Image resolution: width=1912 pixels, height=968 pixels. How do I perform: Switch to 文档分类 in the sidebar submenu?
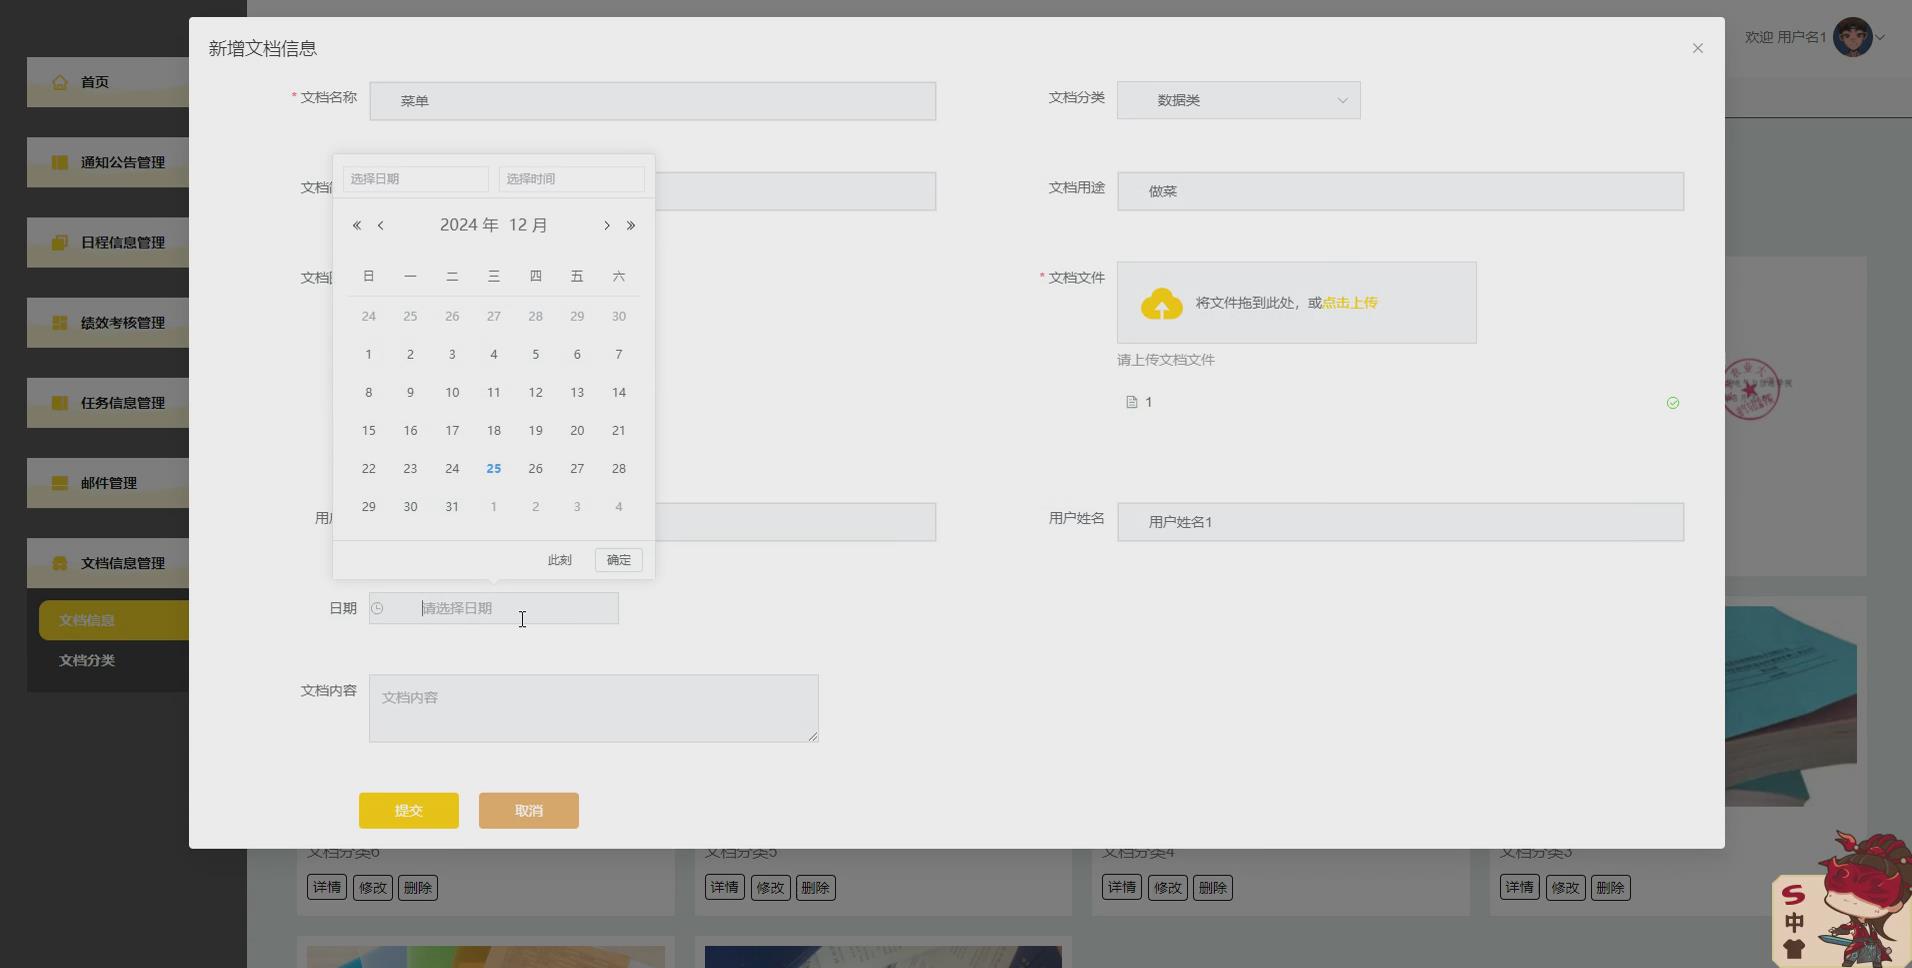pyautogui.click(x=86, y=660)
